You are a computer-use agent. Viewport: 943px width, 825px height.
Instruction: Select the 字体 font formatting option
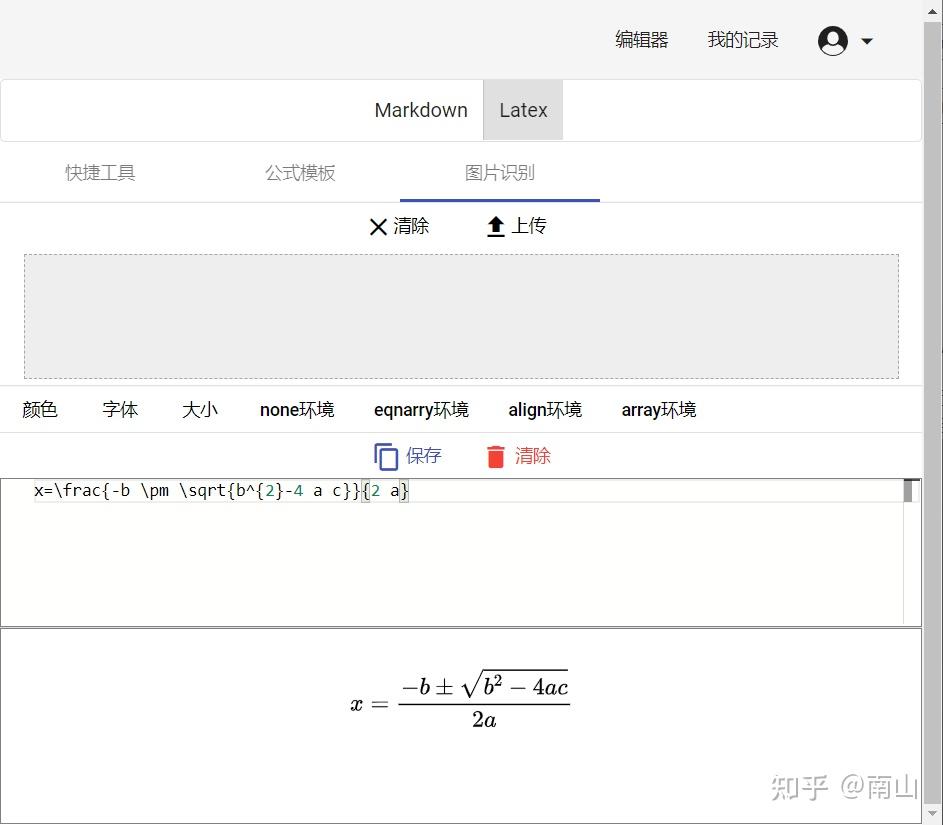(120, 409)
